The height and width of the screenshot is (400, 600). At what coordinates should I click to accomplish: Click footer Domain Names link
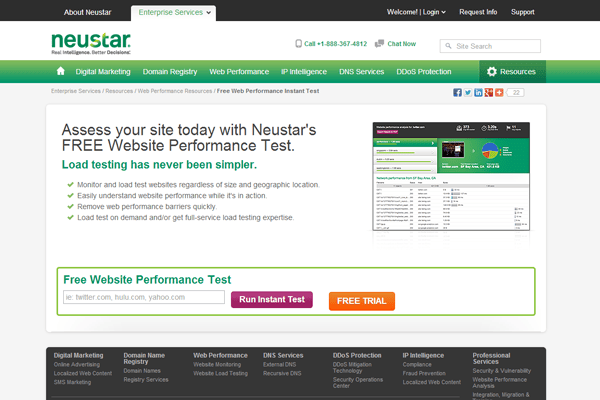pyautogui.click(x=142, y=371)
